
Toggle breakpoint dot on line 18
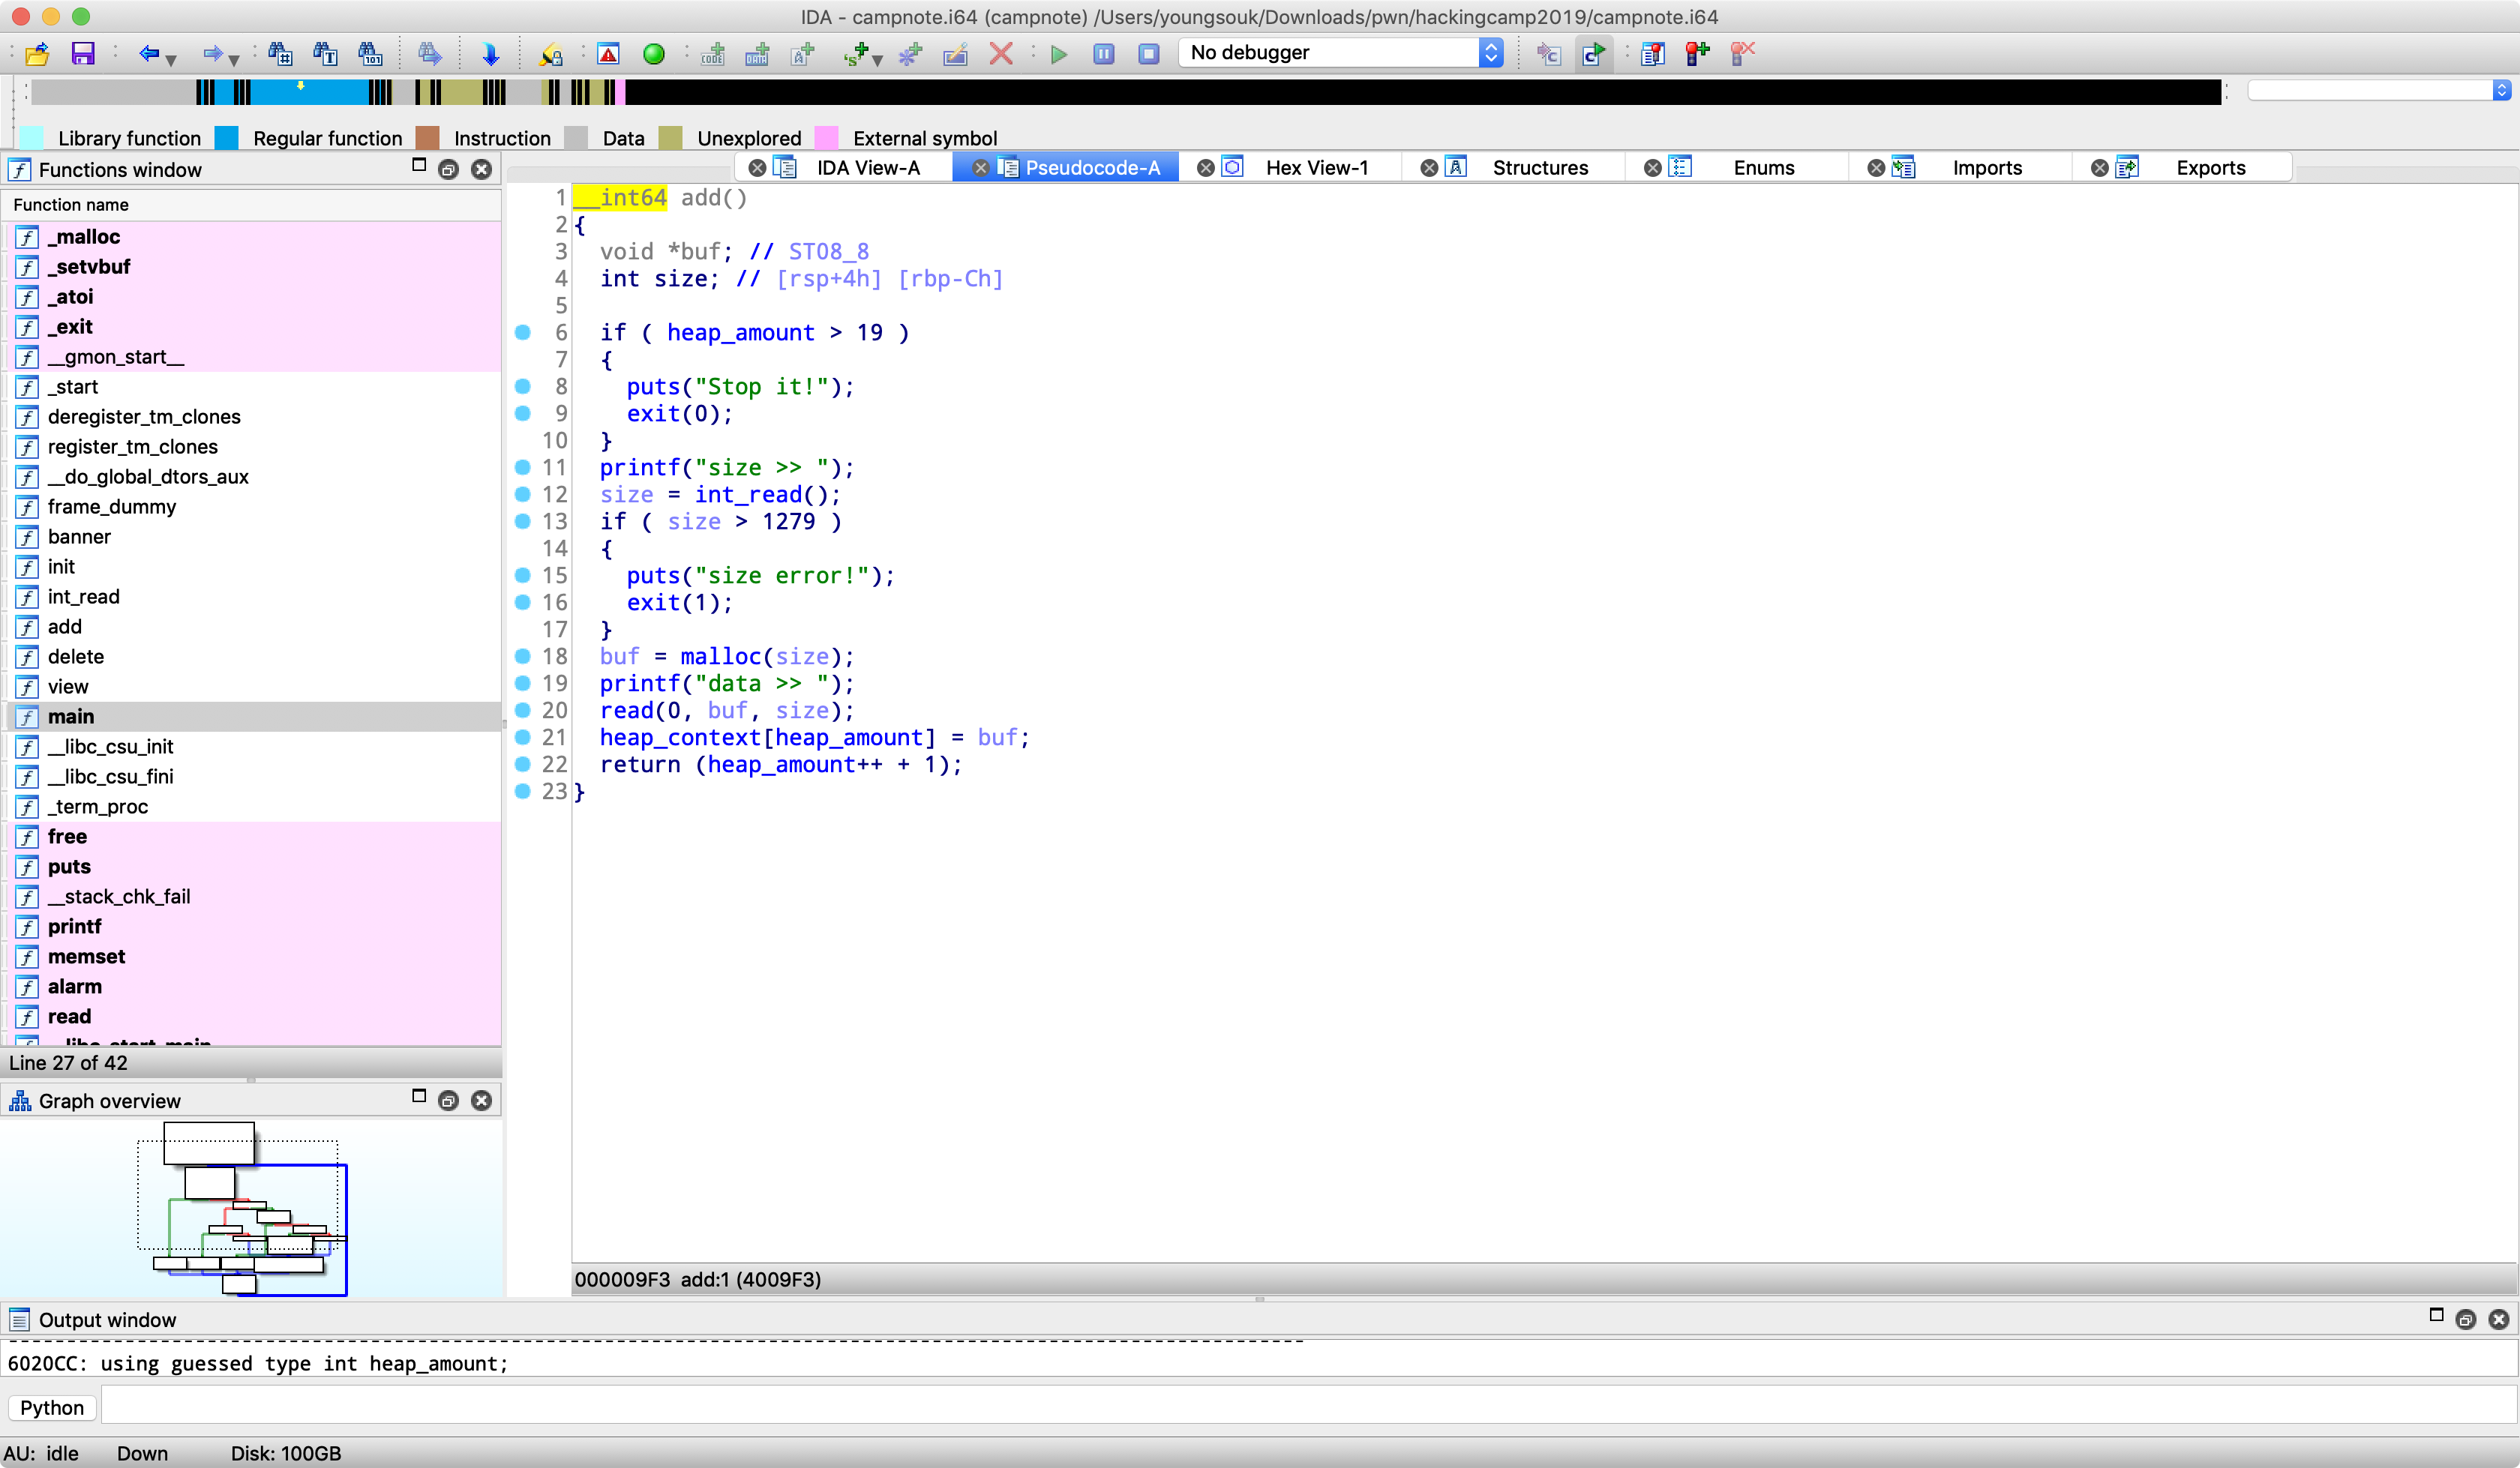tap(522, 656)
